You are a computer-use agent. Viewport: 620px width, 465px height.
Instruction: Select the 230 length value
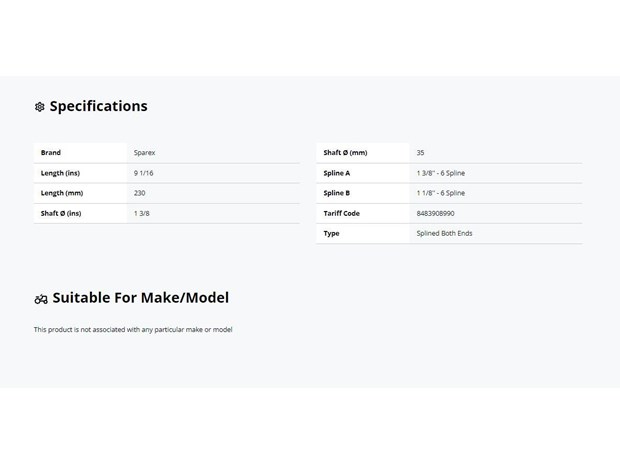tap(140, 193)
